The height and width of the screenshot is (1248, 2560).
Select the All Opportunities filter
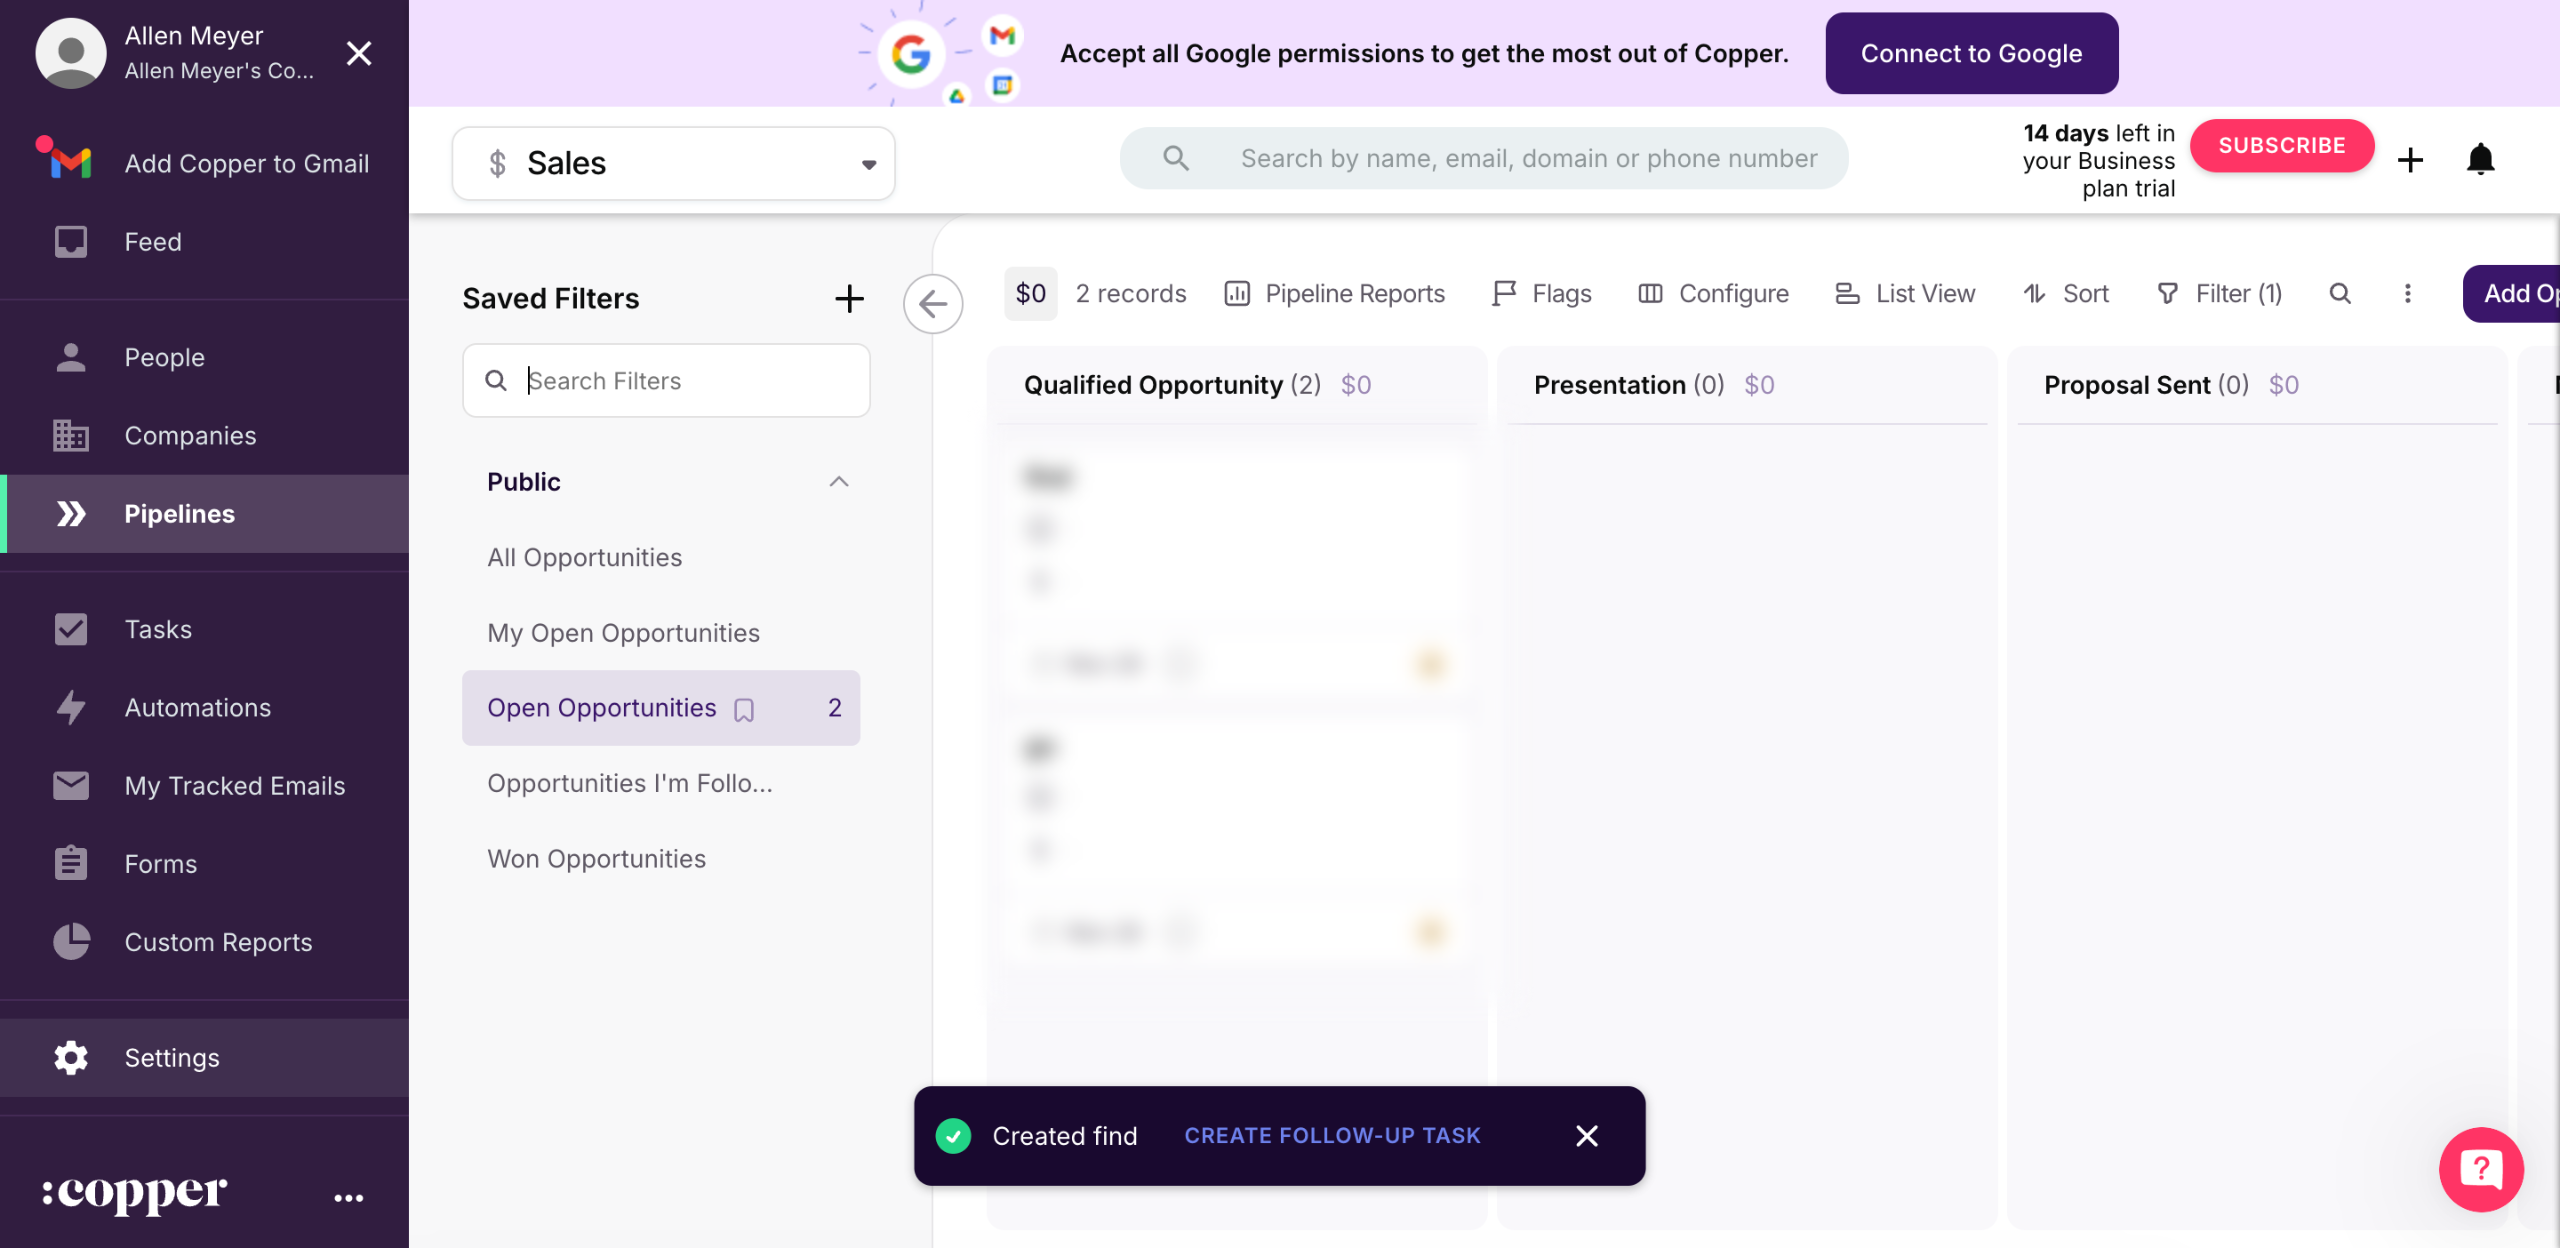(x=661, y=557)
